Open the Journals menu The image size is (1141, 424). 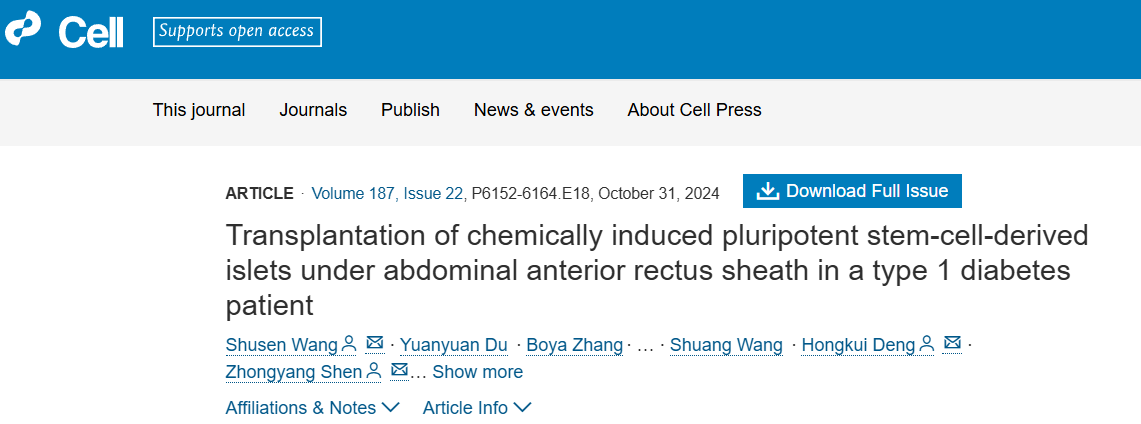313,110
